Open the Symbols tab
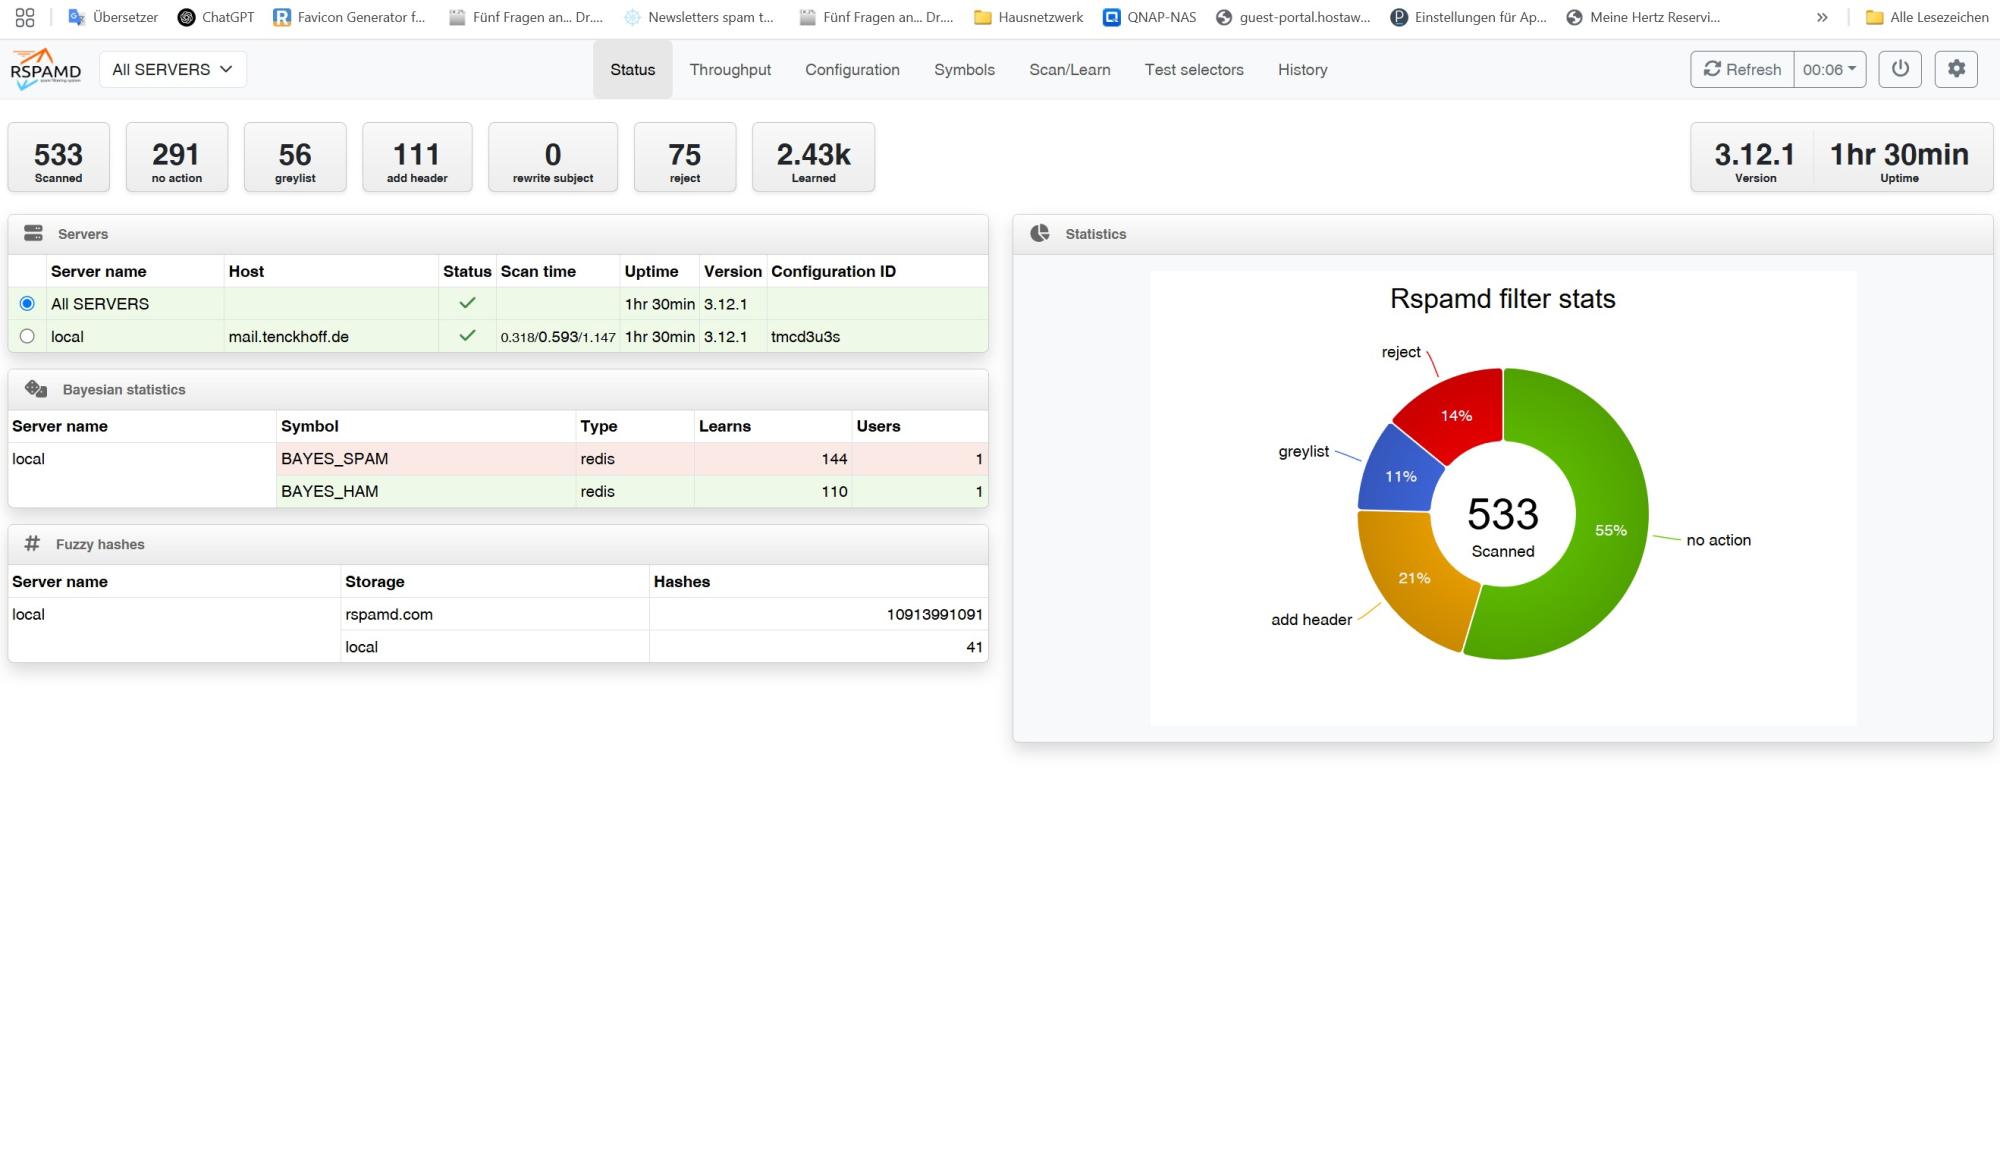Viewport: 2000px width, 1175px height. click(964, 69)
